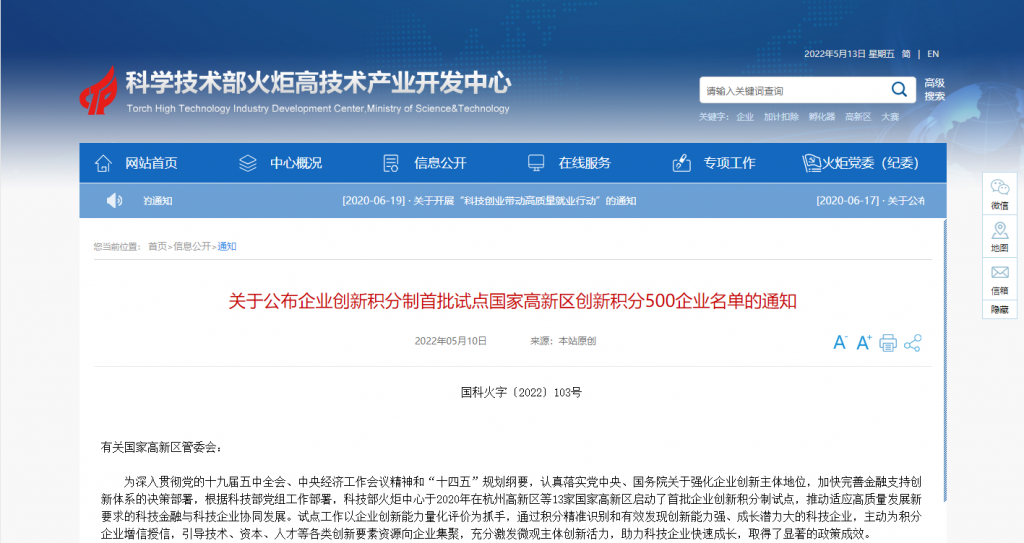
Task: Expand the 在线服务 navigation menu
Action: click(569, 163)
